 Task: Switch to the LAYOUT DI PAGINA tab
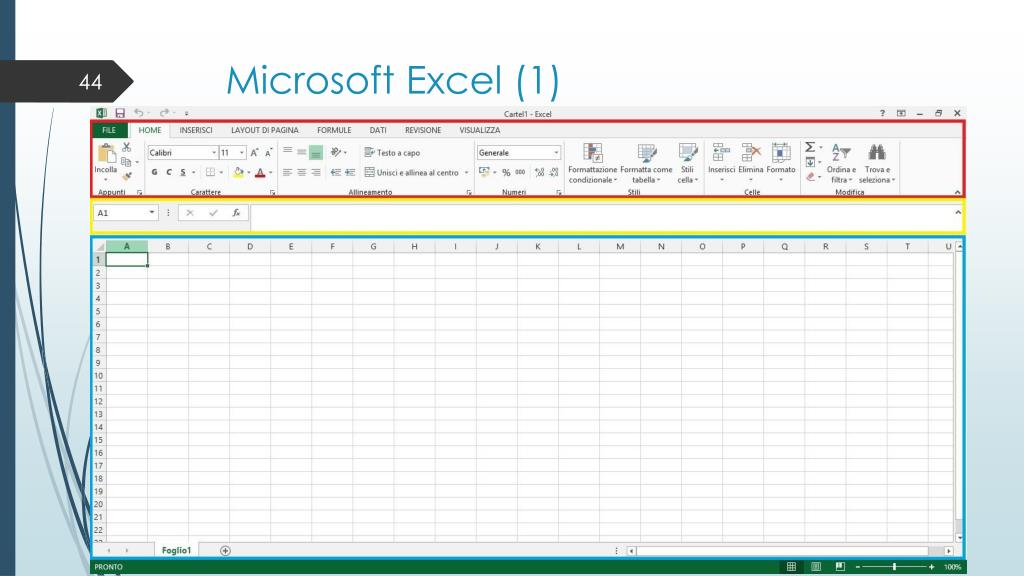tap(264, 130)
